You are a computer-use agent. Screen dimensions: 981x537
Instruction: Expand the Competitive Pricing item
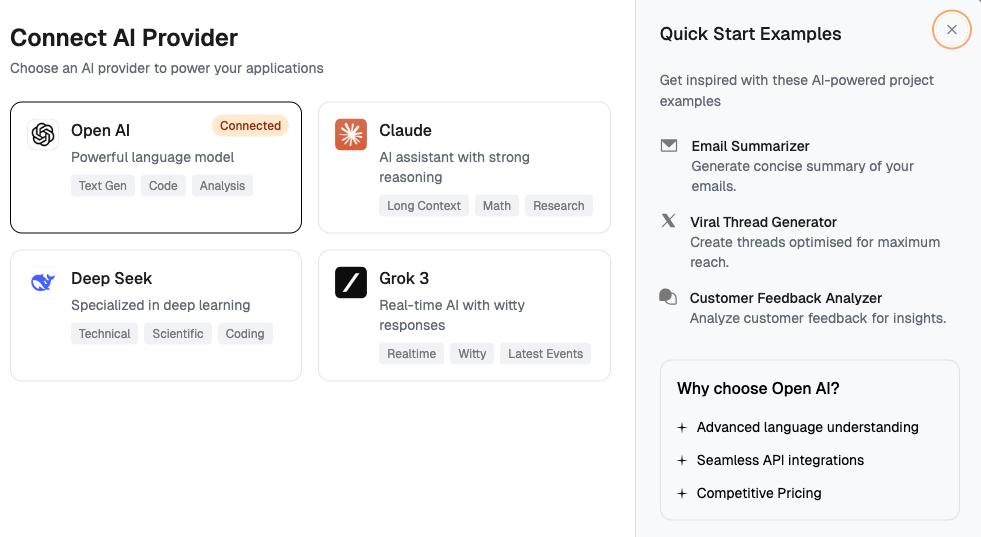pyautogui.click(x=682, y=493)
